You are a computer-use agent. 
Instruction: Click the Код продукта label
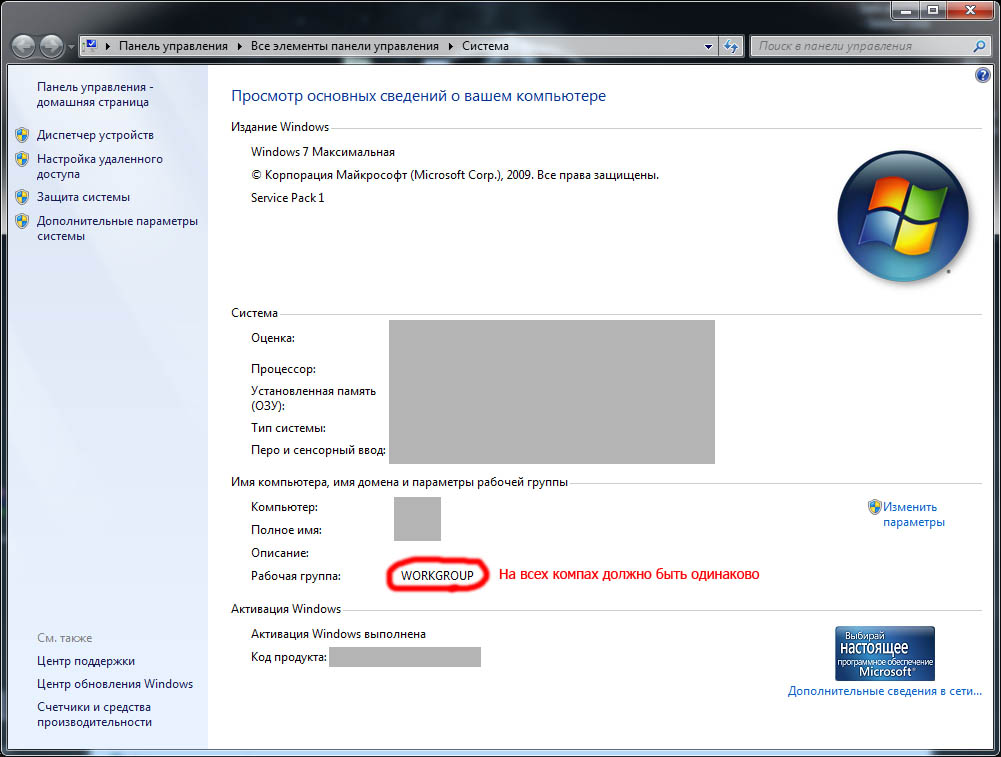pos(289,657)
